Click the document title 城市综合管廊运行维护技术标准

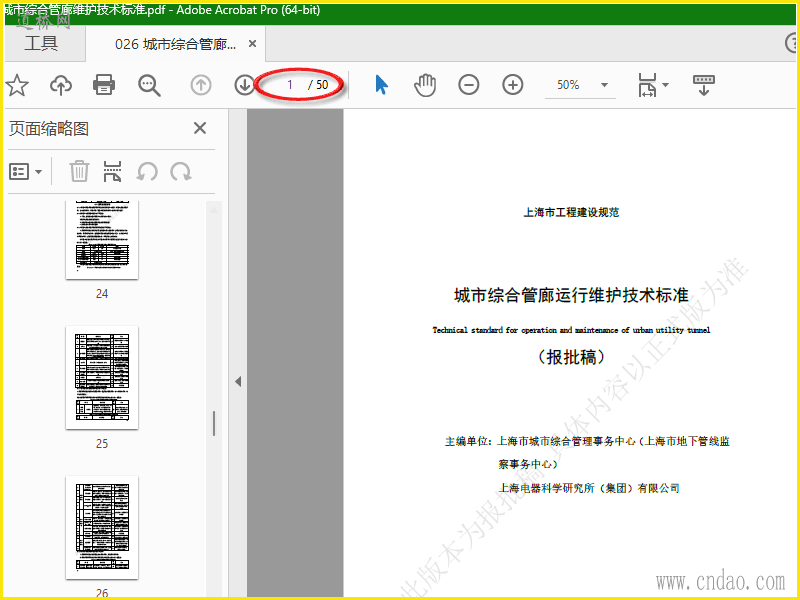(x=571, y=295)
